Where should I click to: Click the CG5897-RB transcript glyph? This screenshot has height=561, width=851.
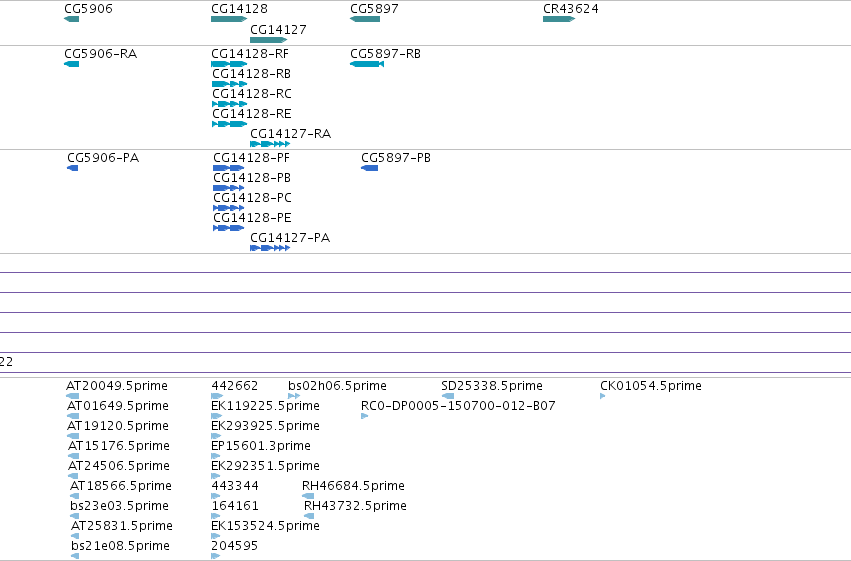click(x=367, y=64)
